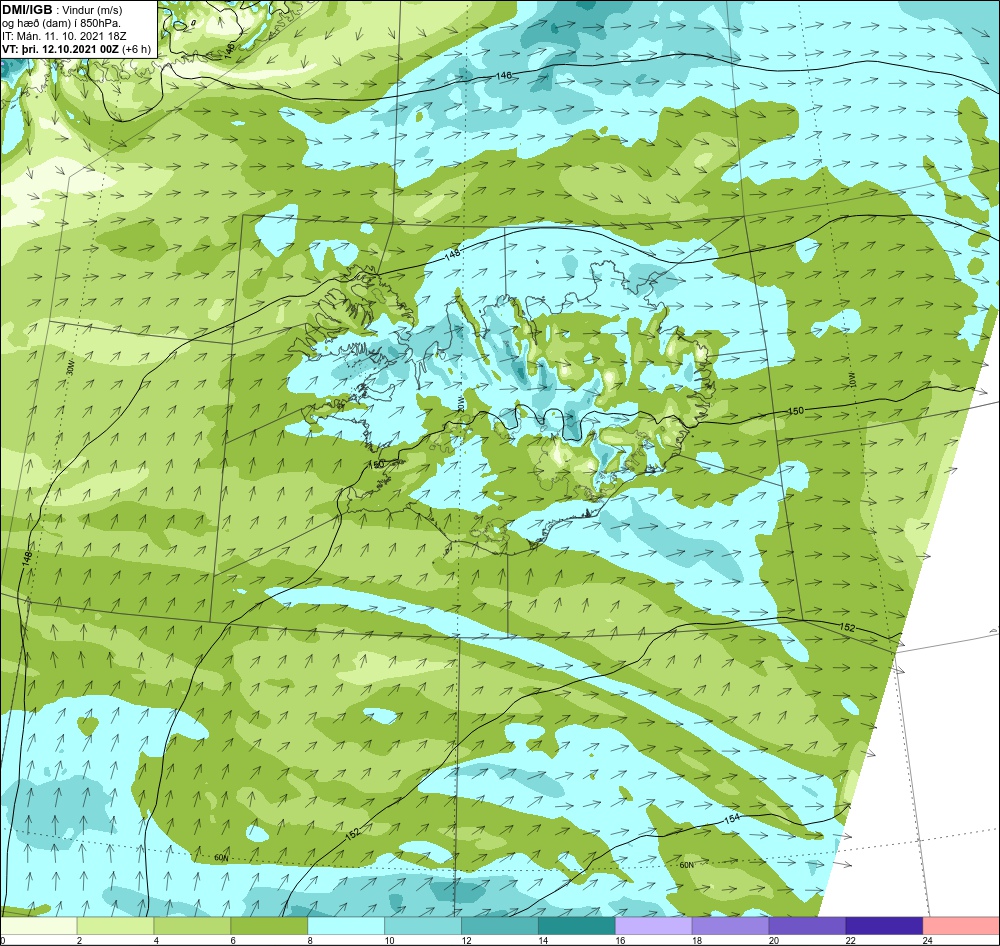Pick the palest 0–2 m/s legend swatch
This screenshot has width=1000, height=946.
click(38, 926)
